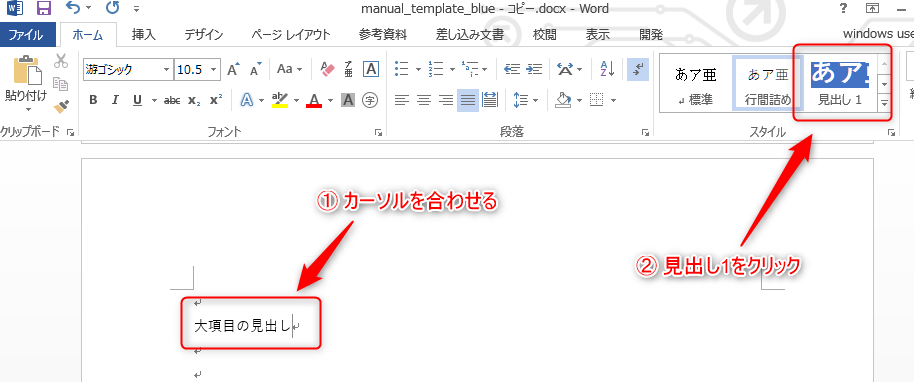Open the font dialog launcher
914x382 pixels.
(378, 133)
